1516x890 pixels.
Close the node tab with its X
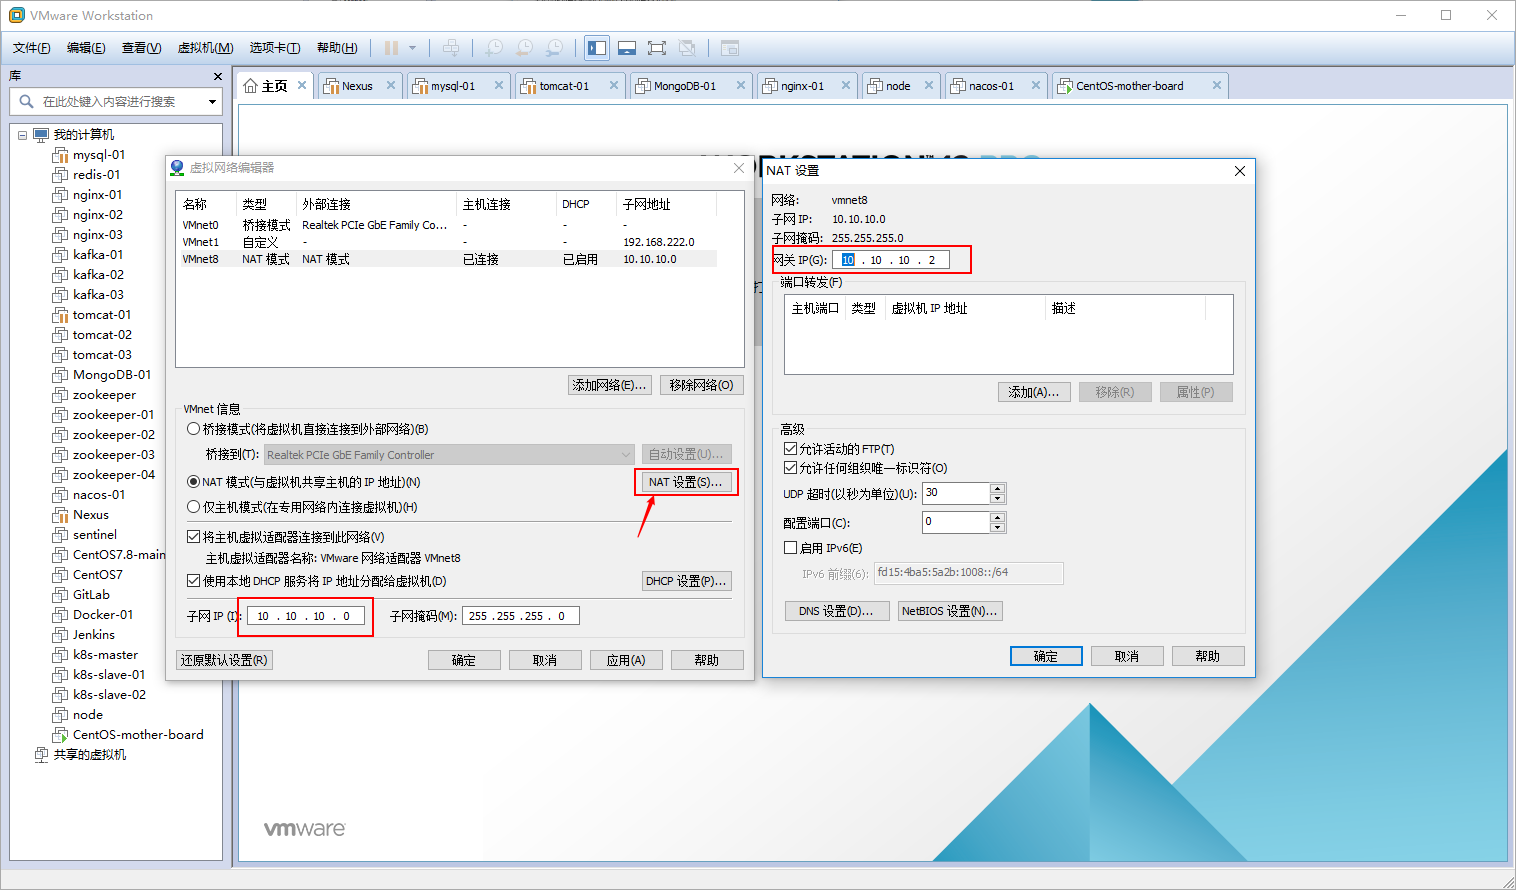coord(929,85)
